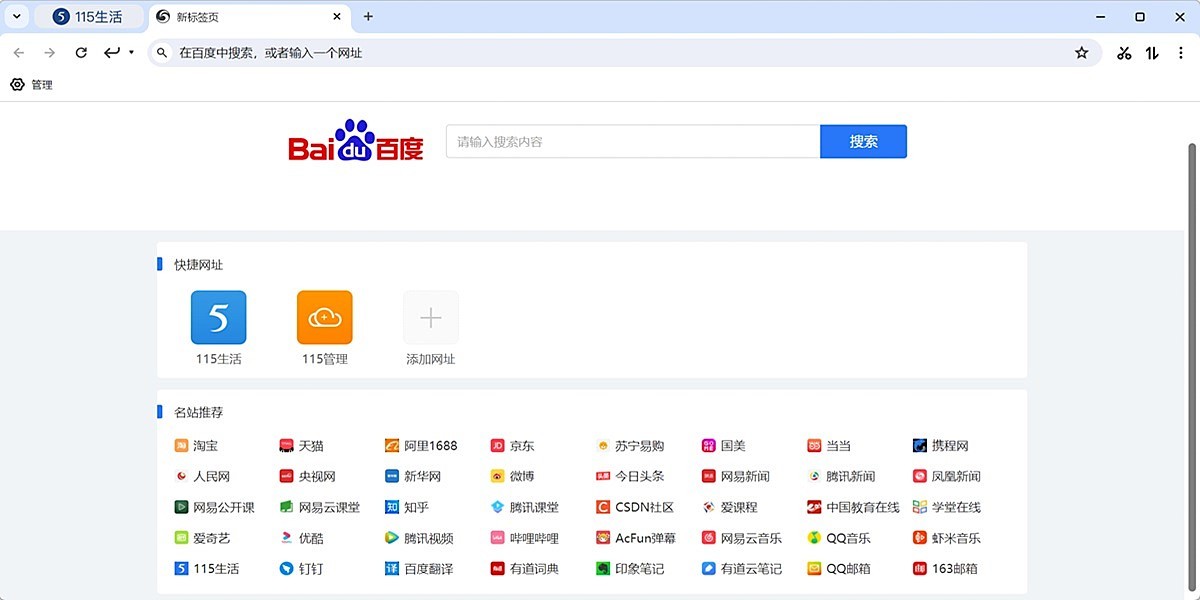
Task: Click the 管理 gear icon in bookmarks bar
Action: [17, 85]
